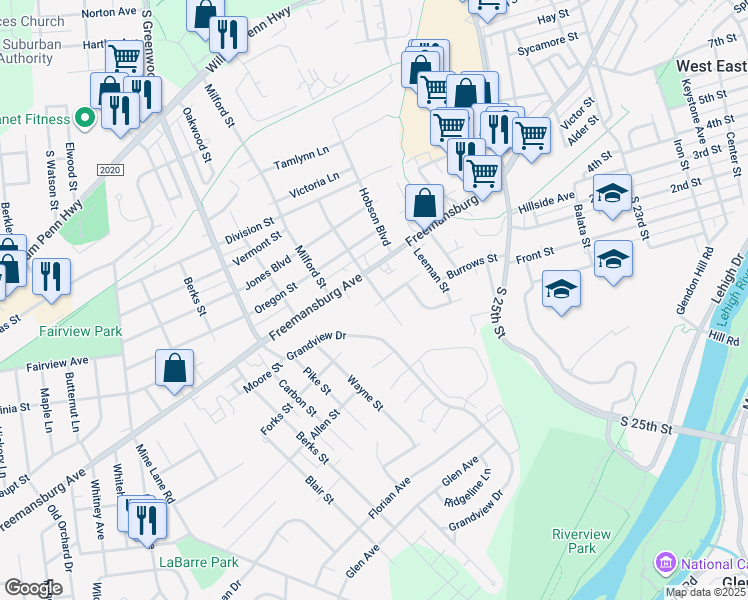Click the restaurant marker above LaBarre Park
This screenshot has width=748, height=600.
click(146, 520)
